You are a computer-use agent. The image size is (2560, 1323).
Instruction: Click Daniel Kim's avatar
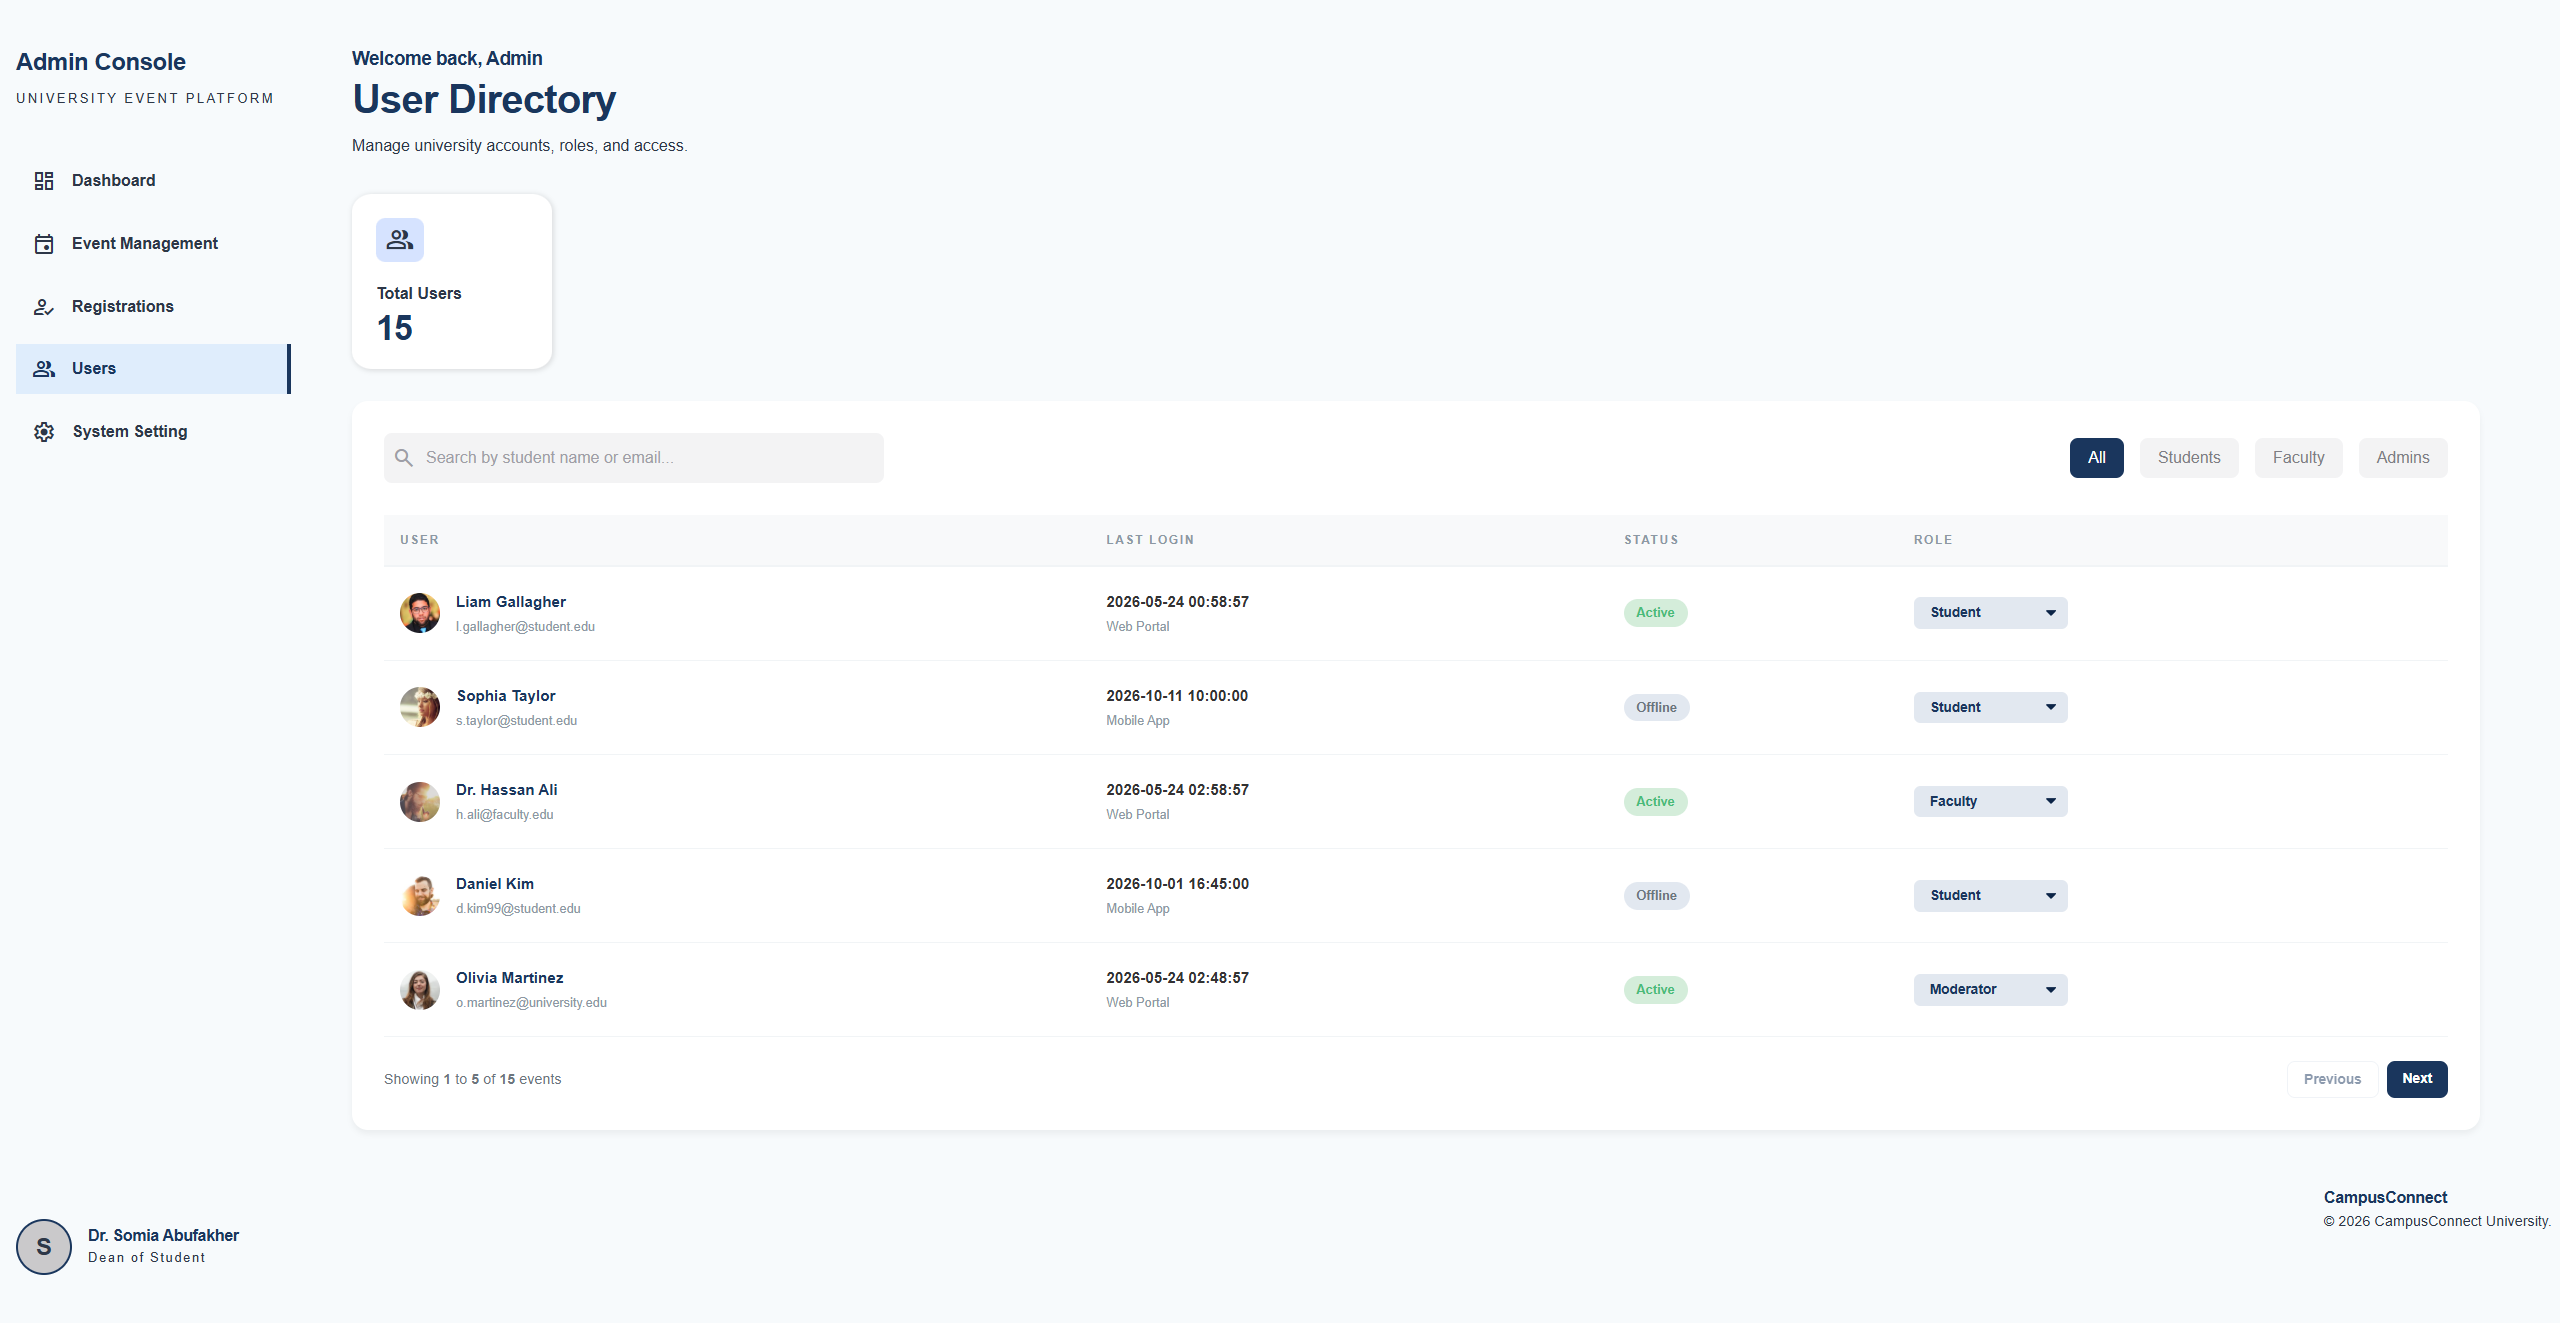click(x=420, y=896)
